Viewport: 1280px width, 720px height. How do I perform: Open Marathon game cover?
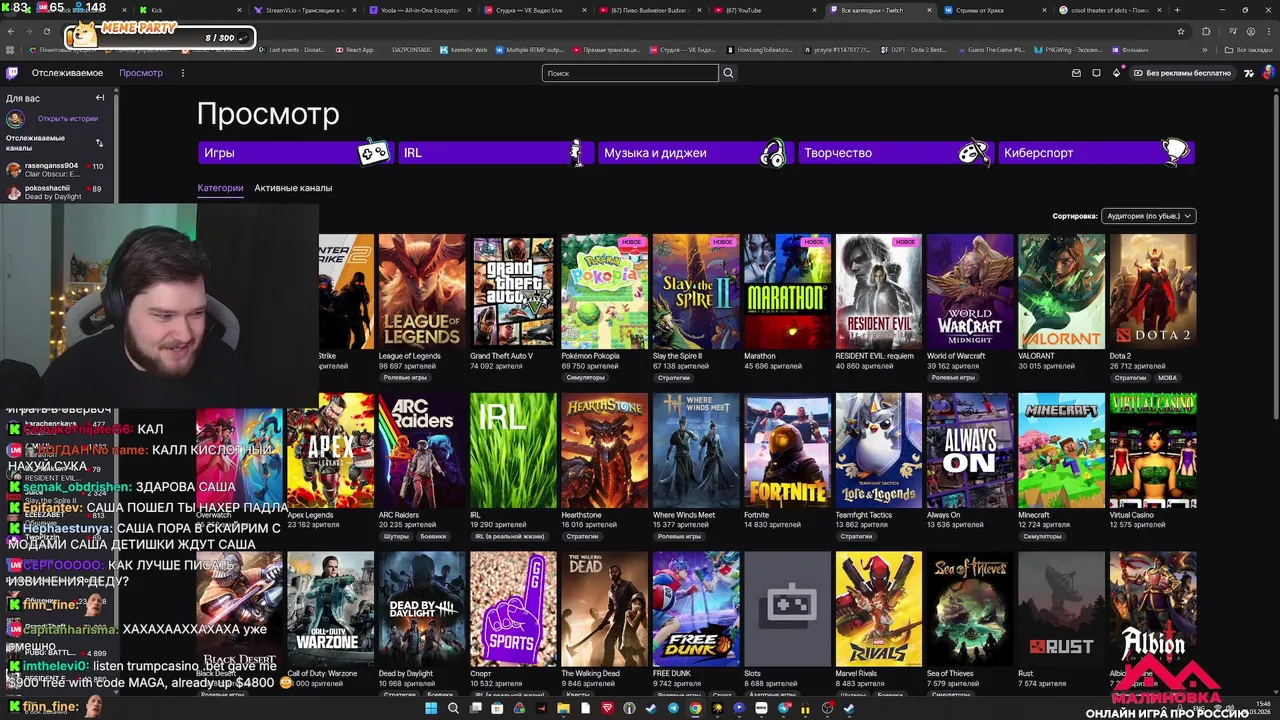[787, 292]
